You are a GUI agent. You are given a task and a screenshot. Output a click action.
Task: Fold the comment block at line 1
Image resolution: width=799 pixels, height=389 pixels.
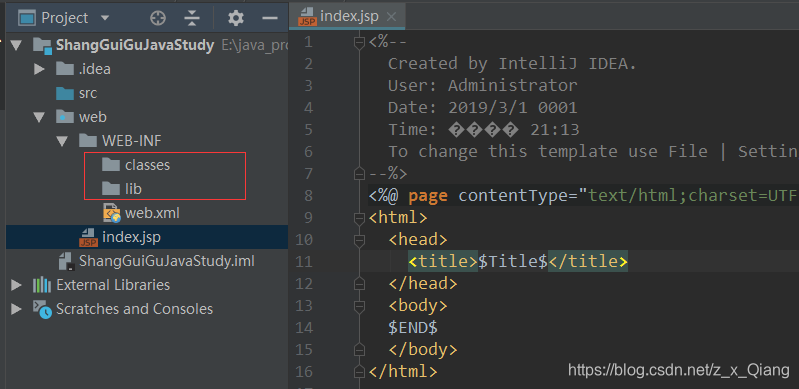360,42
